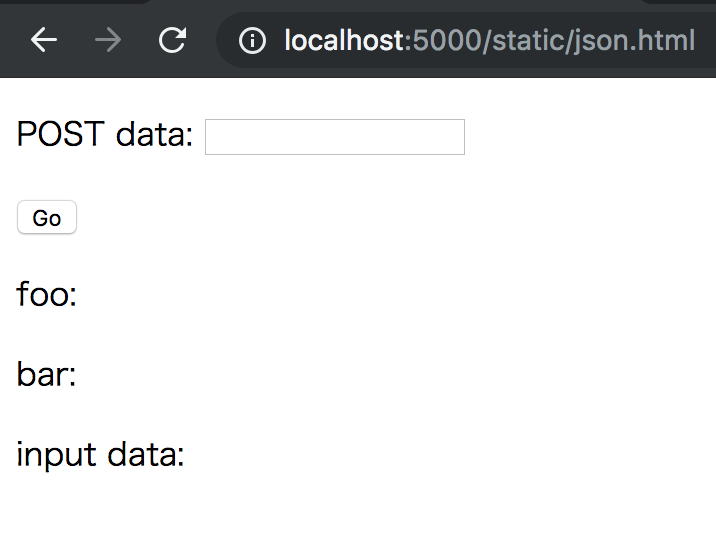This screenshot has height=534, width=716.
Task: Click the word input in bottom label
Action: (57, 455)
